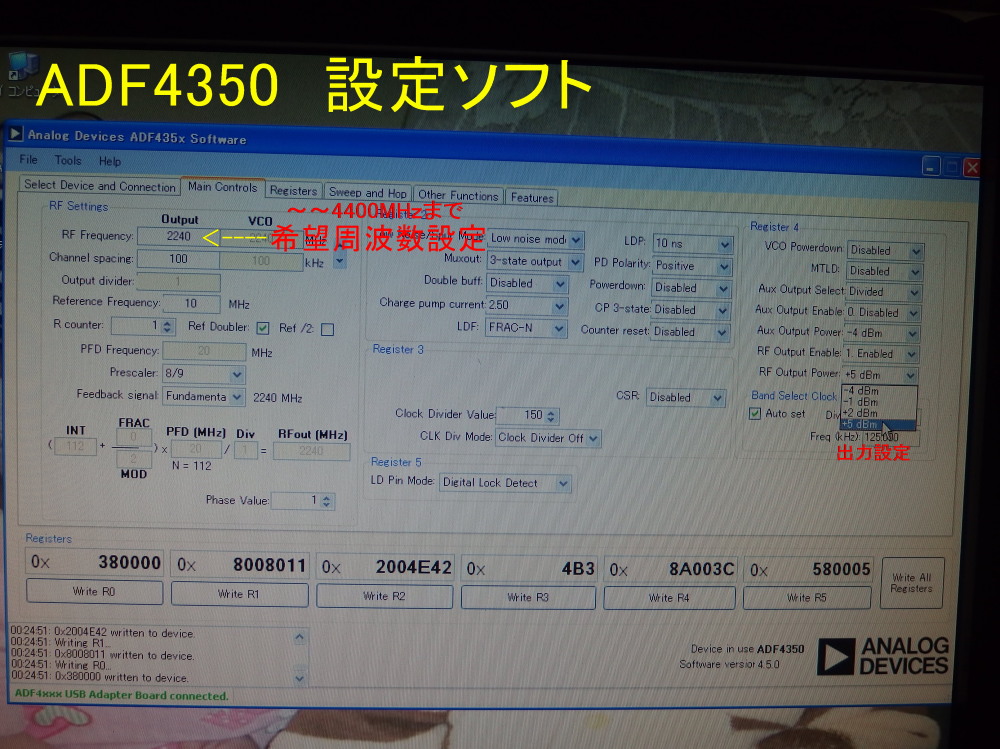Viewport: 1000px width, 749px height.
Task: Toggle Band Select Clock Auto set
Action: [754, 413]
